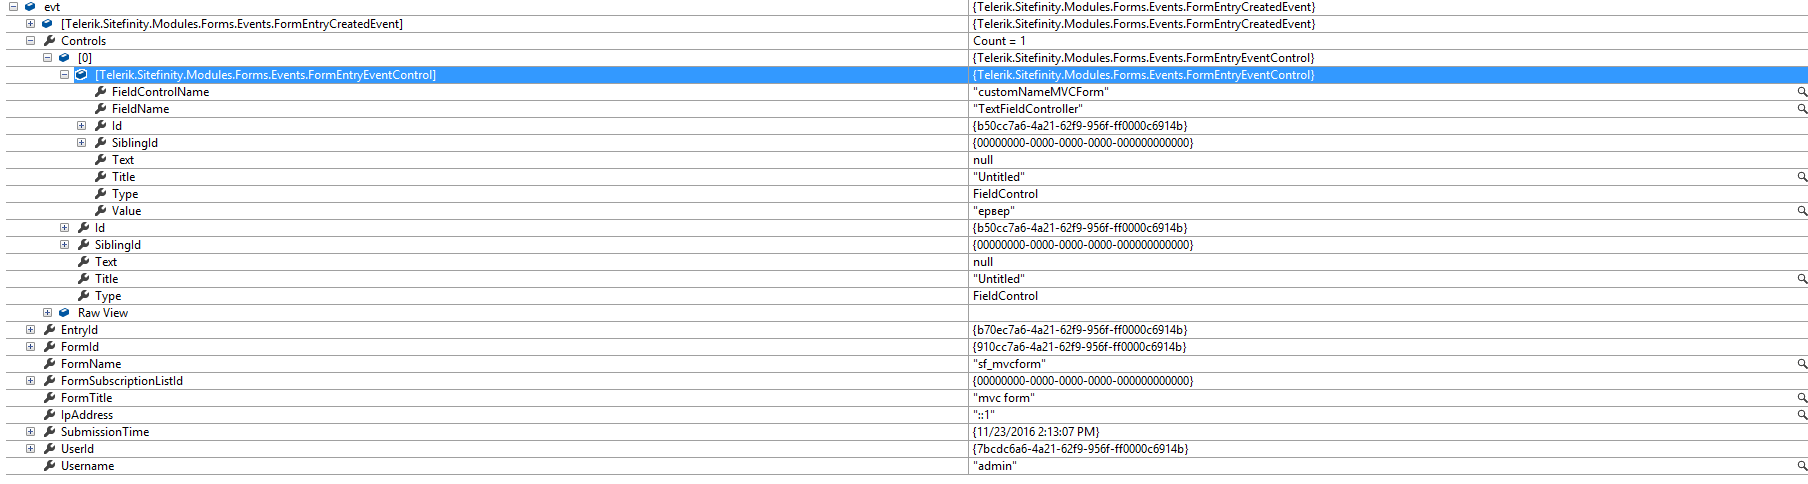Select the Controls property name
The image size is (1808, 484).
(83, 41)
